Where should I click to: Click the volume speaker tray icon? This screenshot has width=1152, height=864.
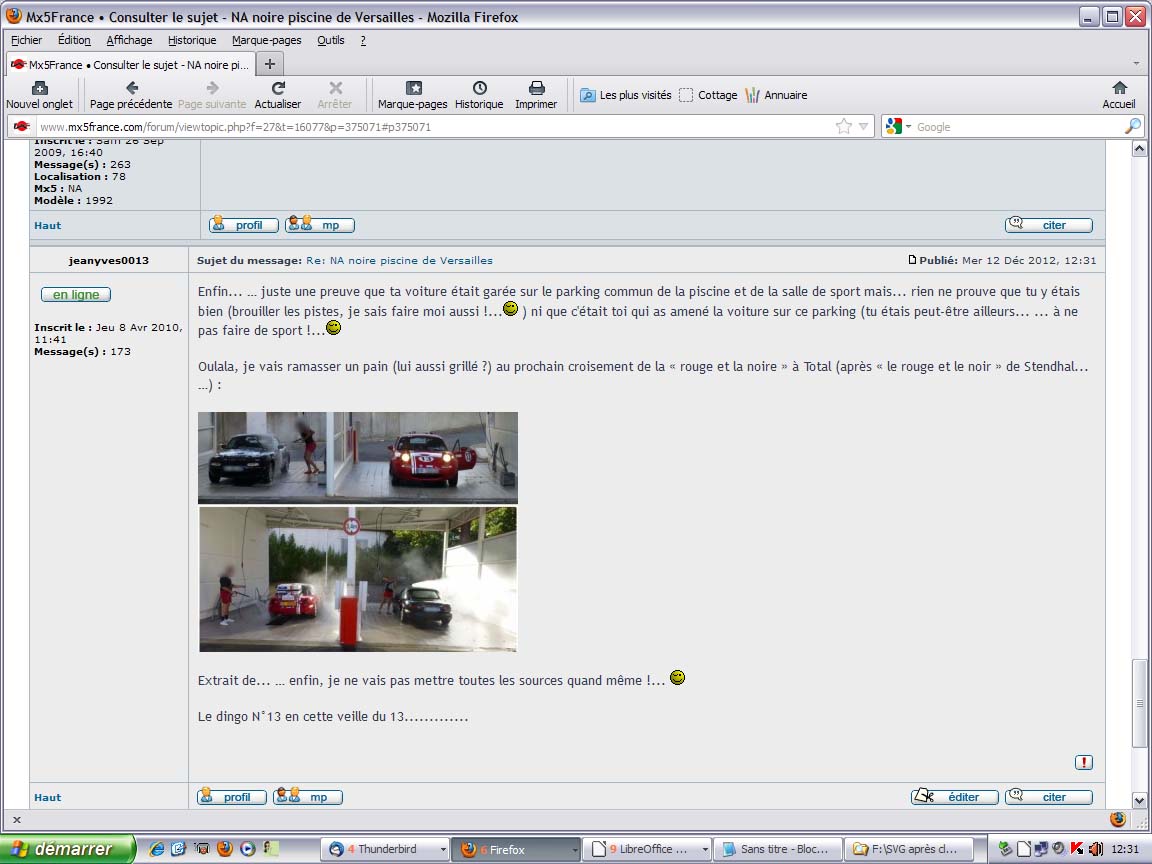click(1095, 849)
